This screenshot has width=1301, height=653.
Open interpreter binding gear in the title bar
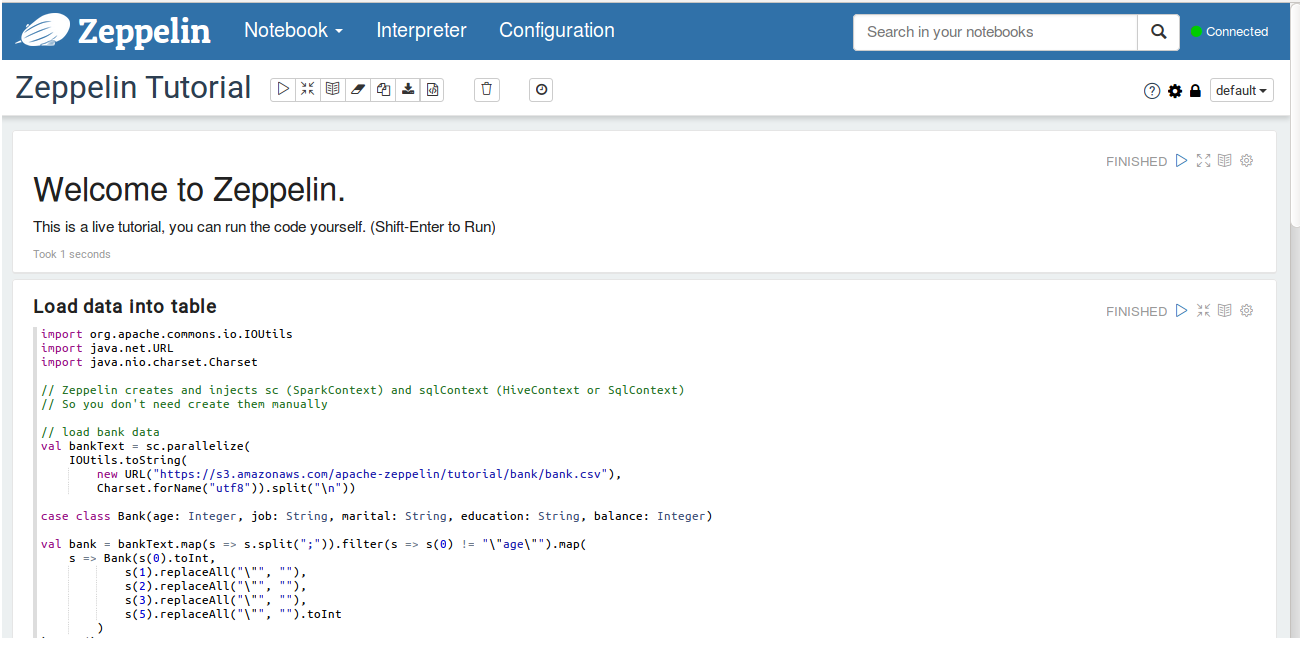pos(1175,91)
